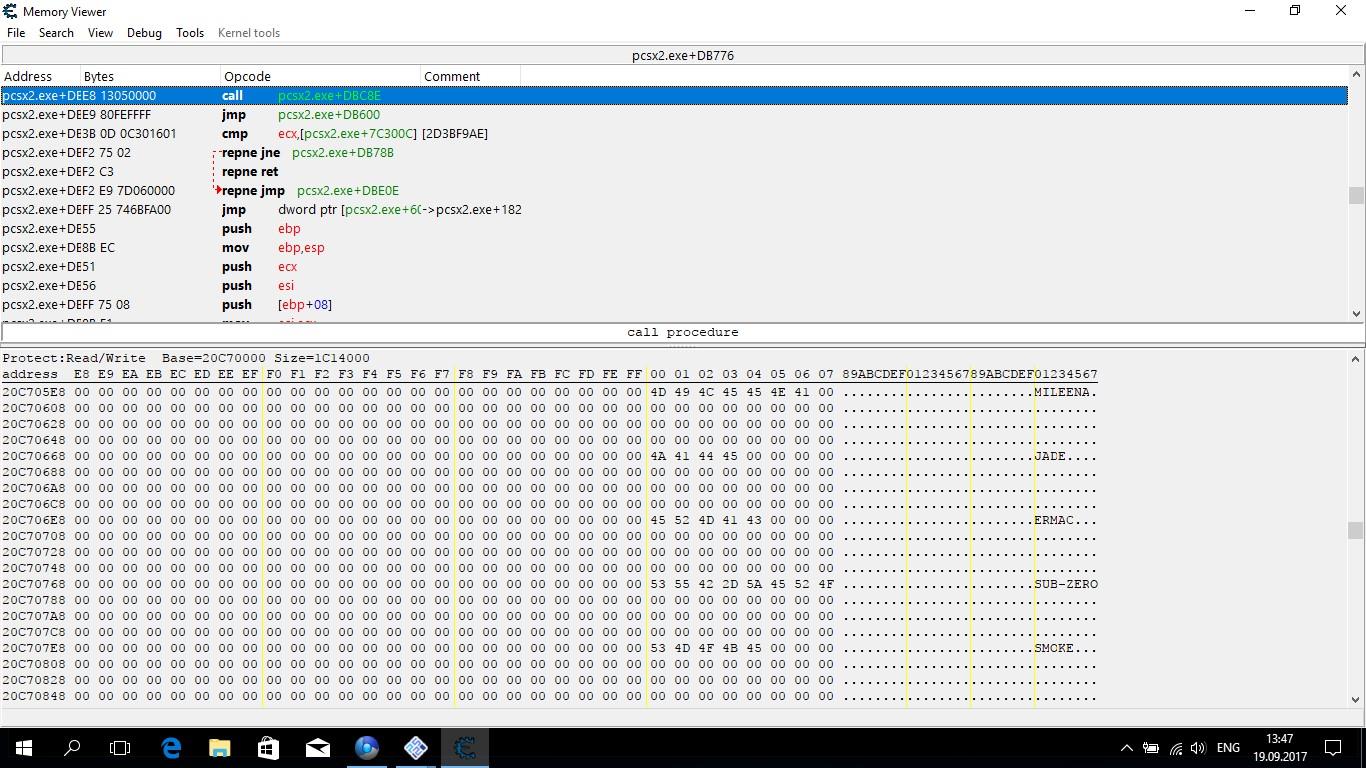
Task: Open the volume tray icon
Action: [x=1198, y=747]
